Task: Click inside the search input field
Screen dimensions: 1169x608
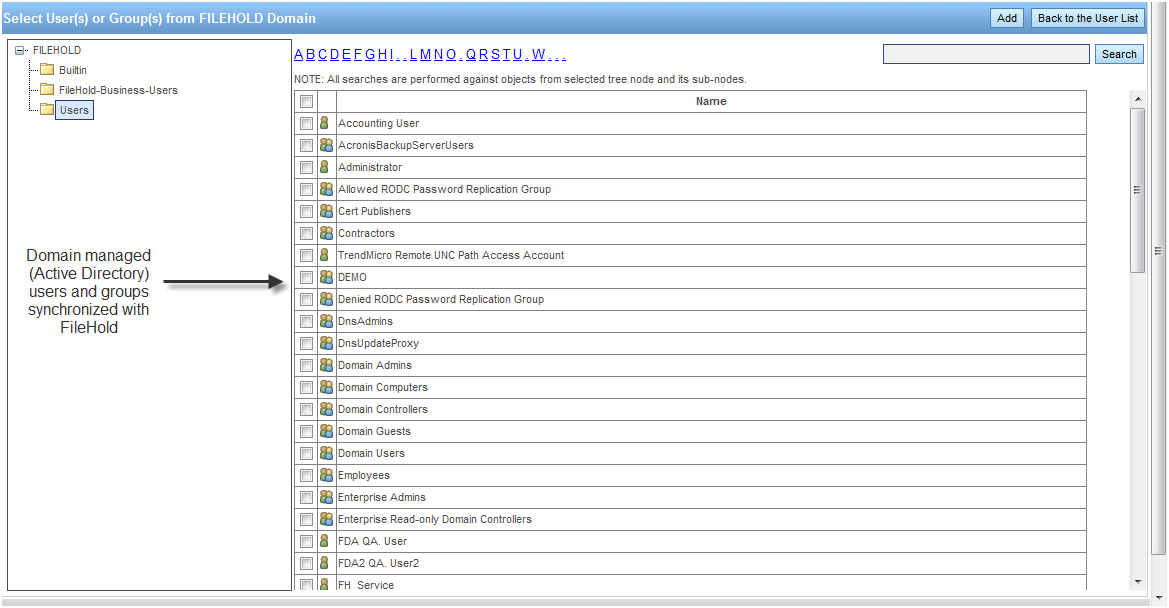Action: tap(986, 53)
